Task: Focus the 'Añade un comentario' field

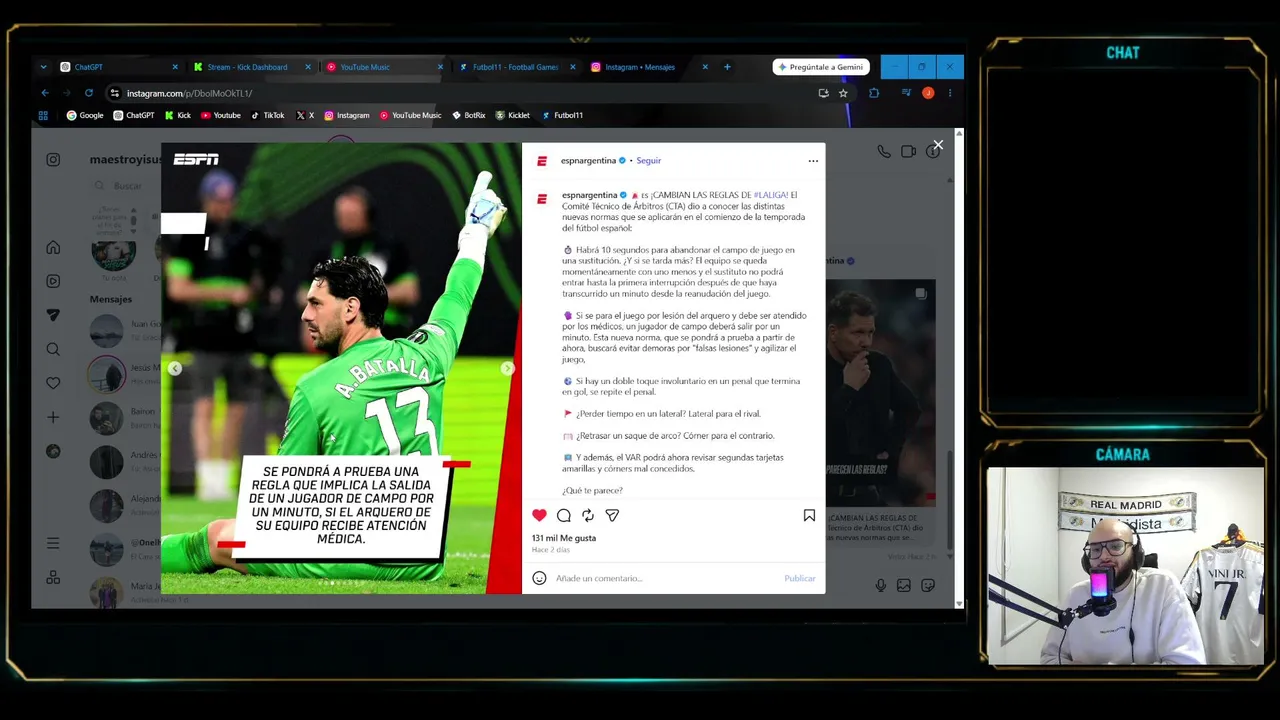Action: click(x=665, y=578)
